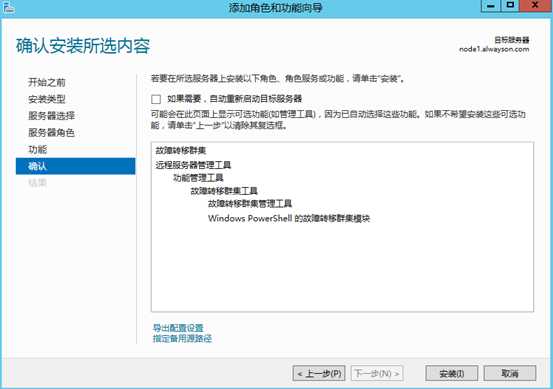Screen dimensions: 553x389
Task: Open the 指定备用源路径 link
Action: tap(182, 339)
